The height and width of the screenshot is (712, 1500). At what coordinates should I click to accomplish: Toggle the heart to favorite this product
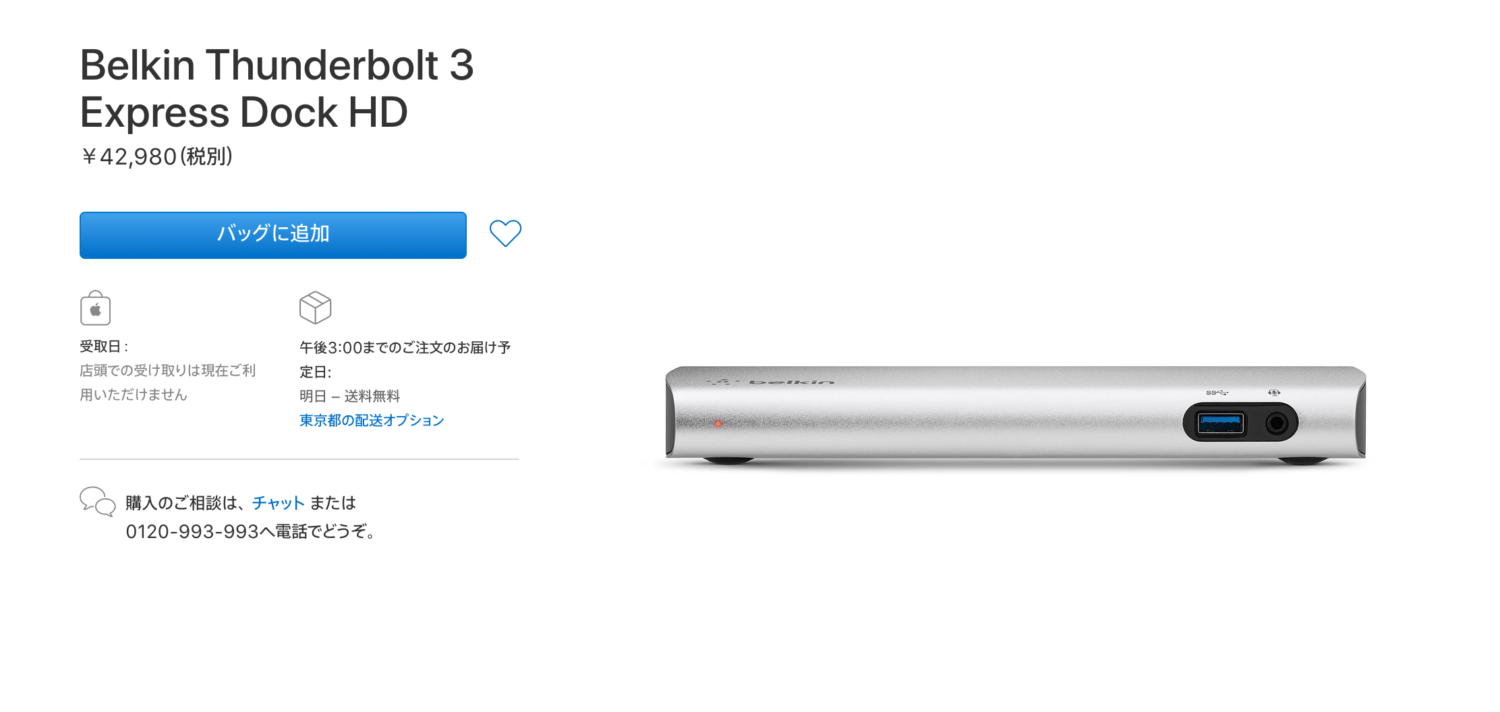(505, 233)
